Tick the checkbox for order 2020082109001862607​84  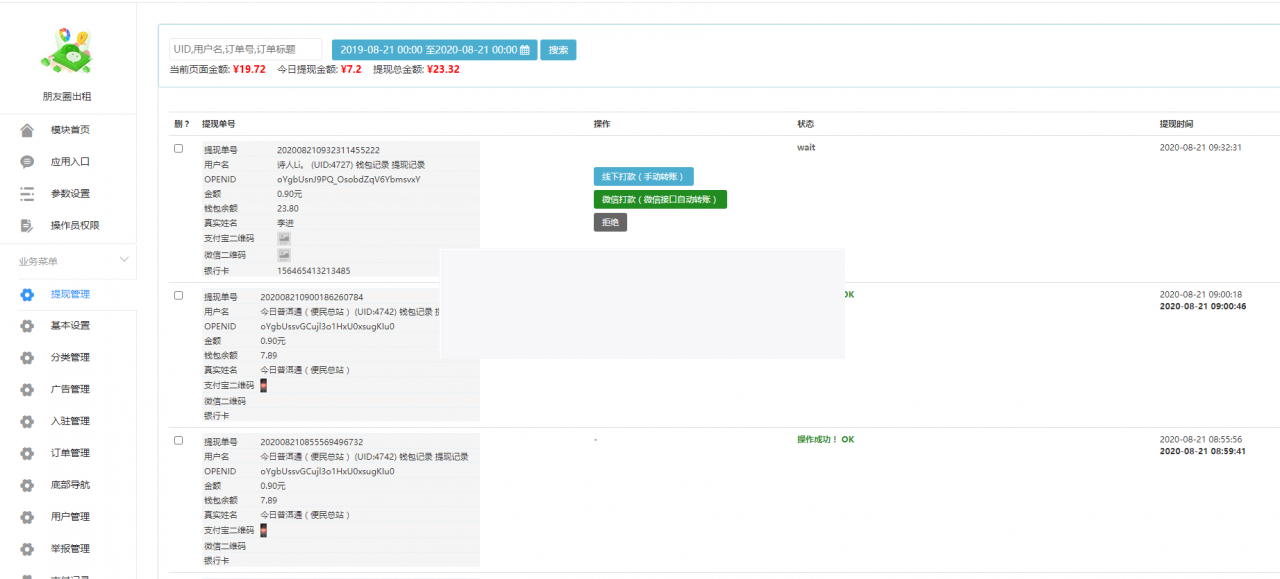pyautogui.click(x=179, y=296)
